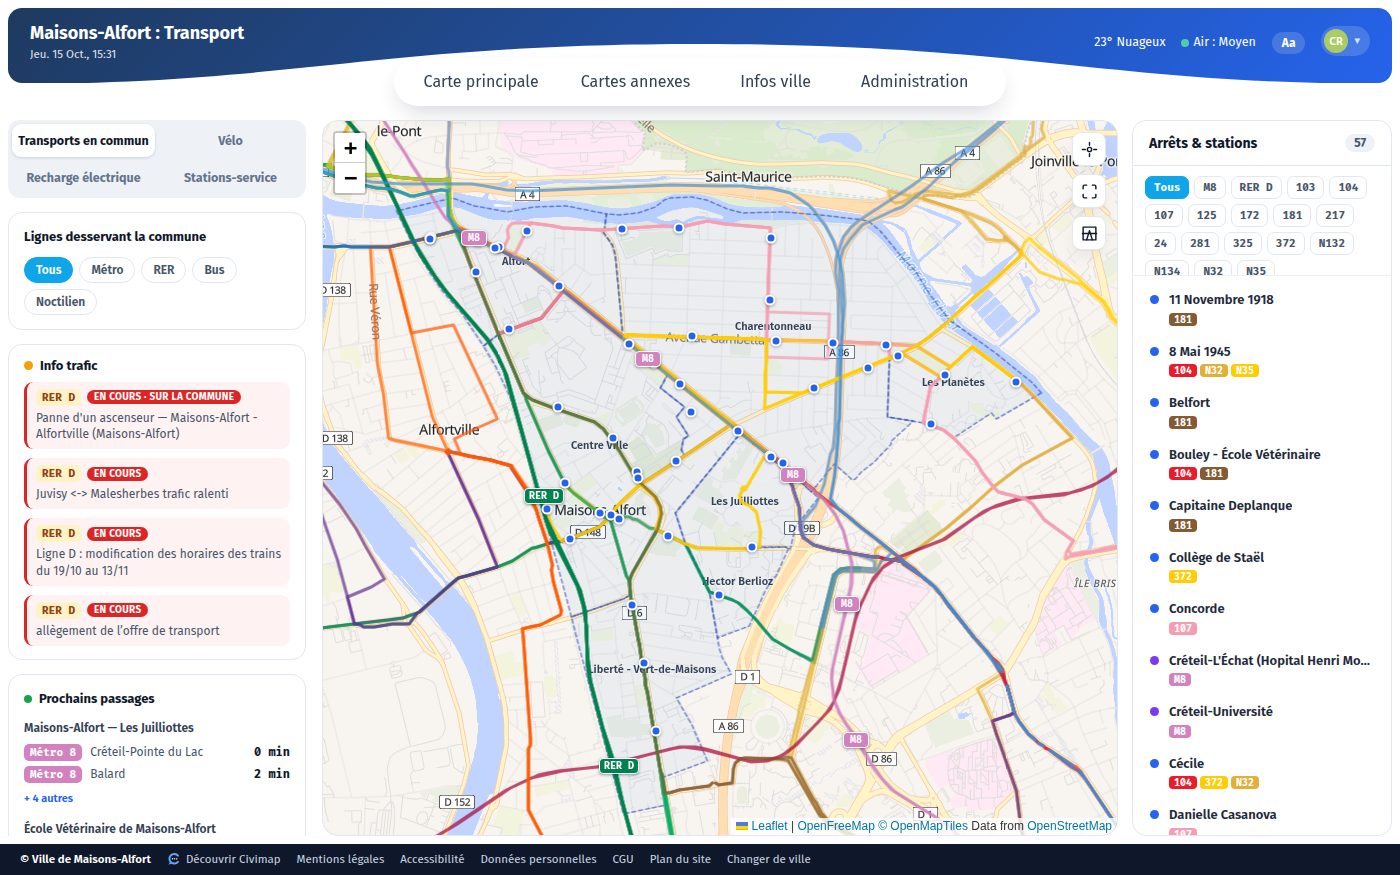1400x875 pixels.
Task: Open Mentions légales footer link
Action: coord(340,859)
